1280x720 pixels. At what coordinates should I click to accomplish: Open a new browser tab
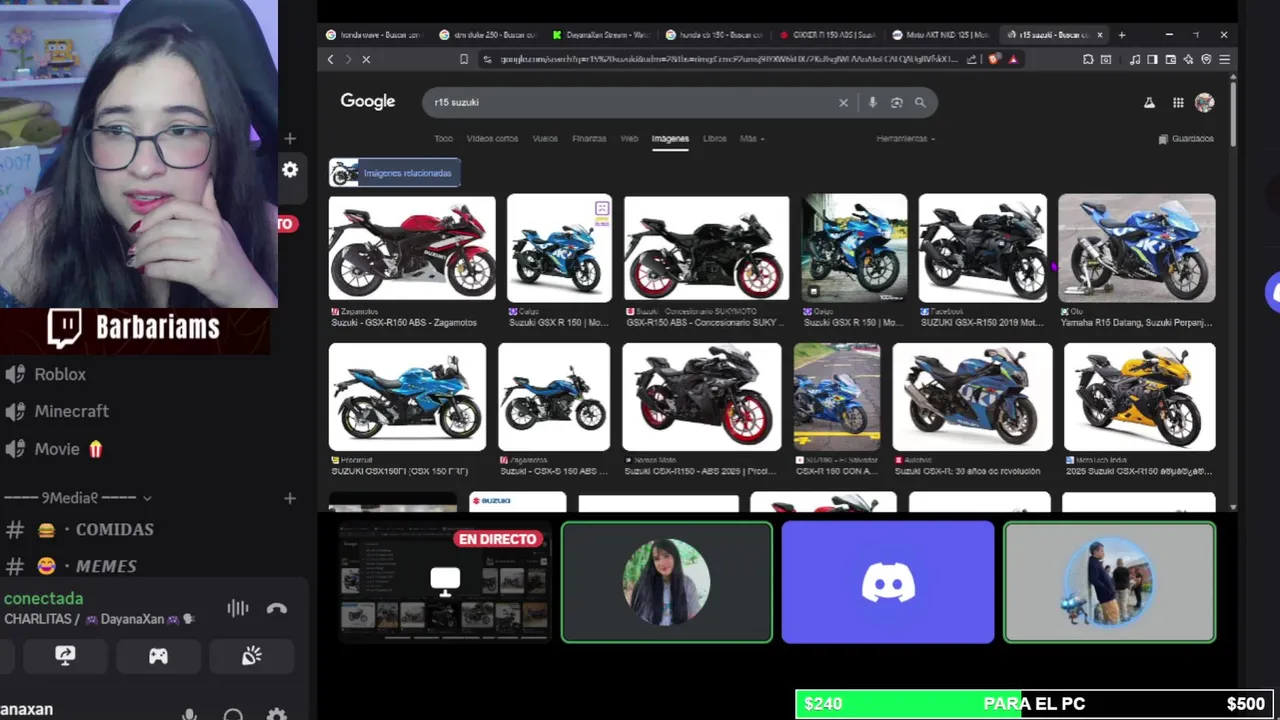tap(1122, 35)
